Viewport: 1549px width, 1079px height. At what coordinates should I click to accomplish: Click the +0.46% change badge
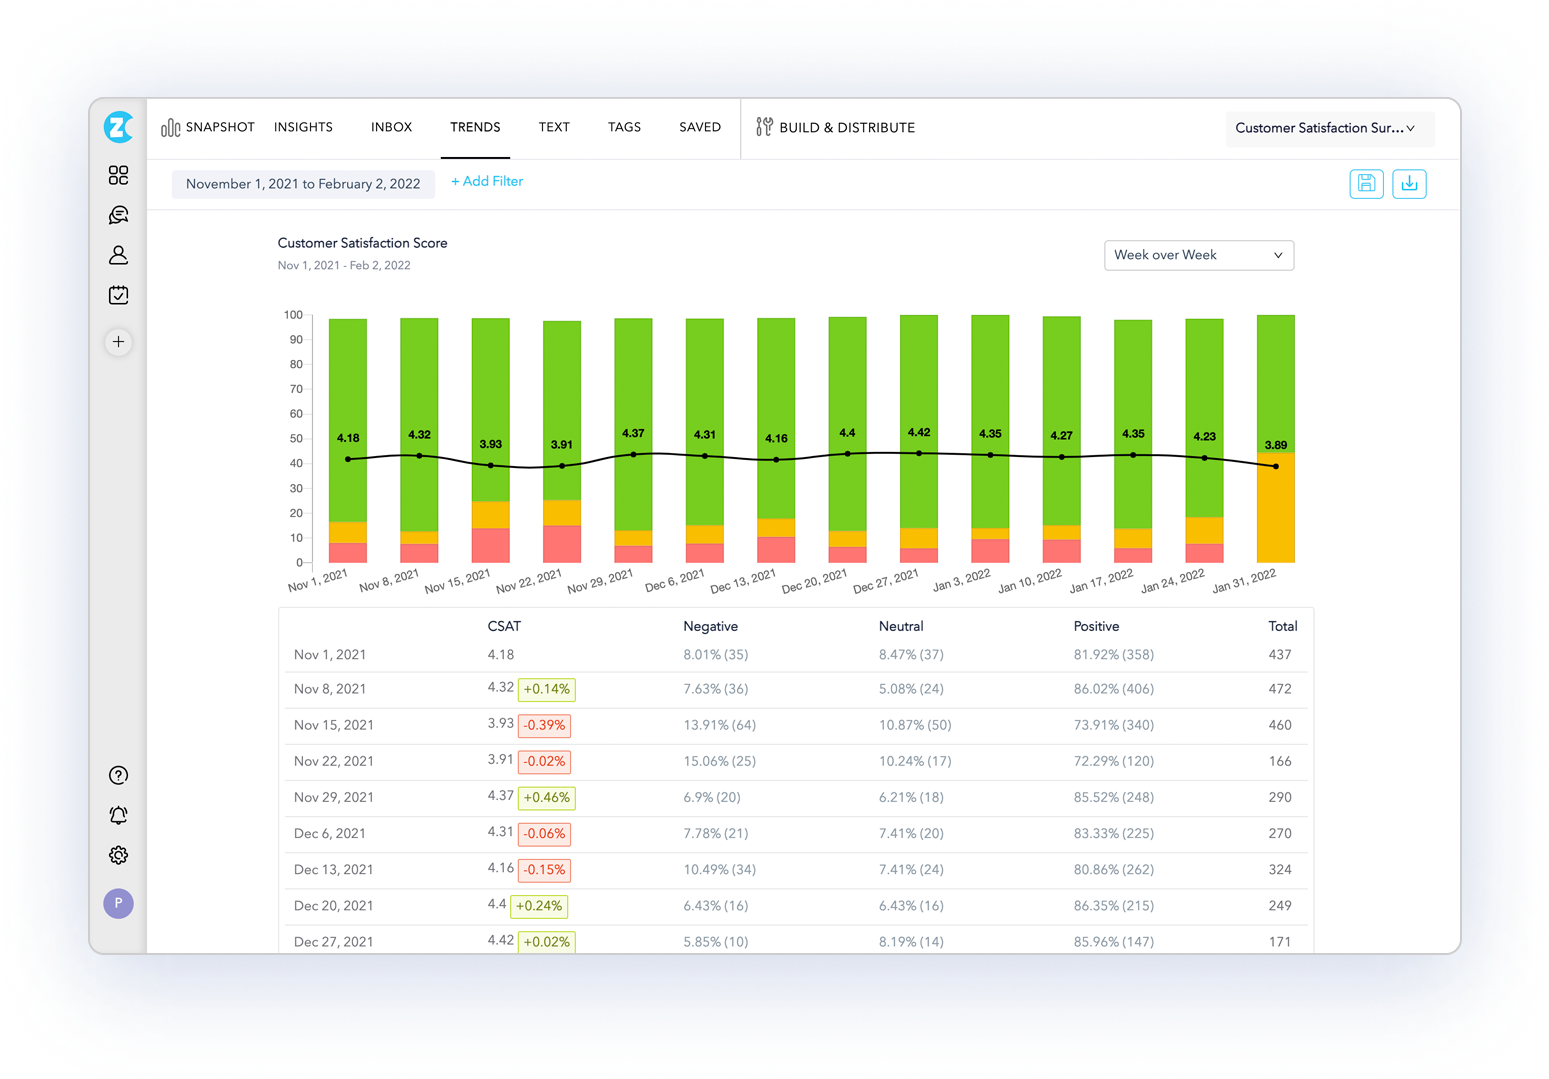tap(546, 797)
